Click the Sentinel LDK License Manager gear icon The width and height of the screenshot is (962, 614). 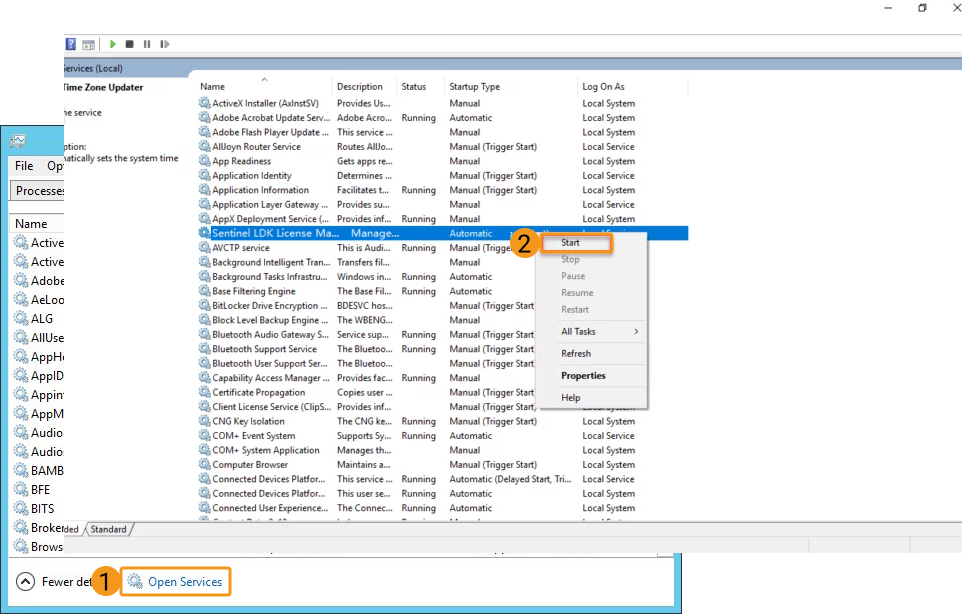click(x=205, y=233)
